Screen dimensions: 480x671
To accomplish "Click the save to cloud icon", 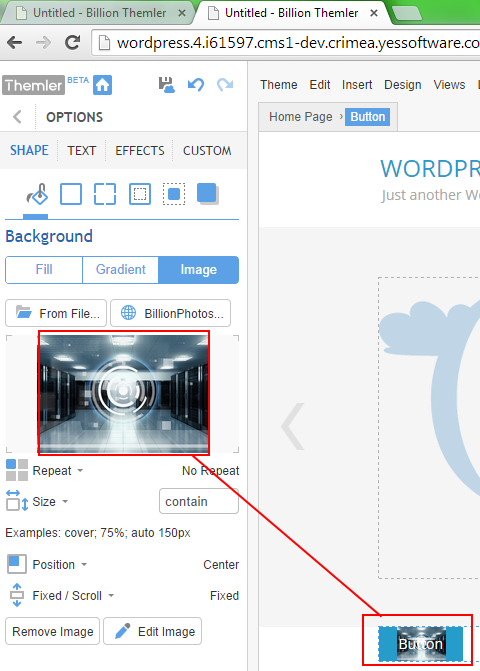I will click(x=166, y=85).
